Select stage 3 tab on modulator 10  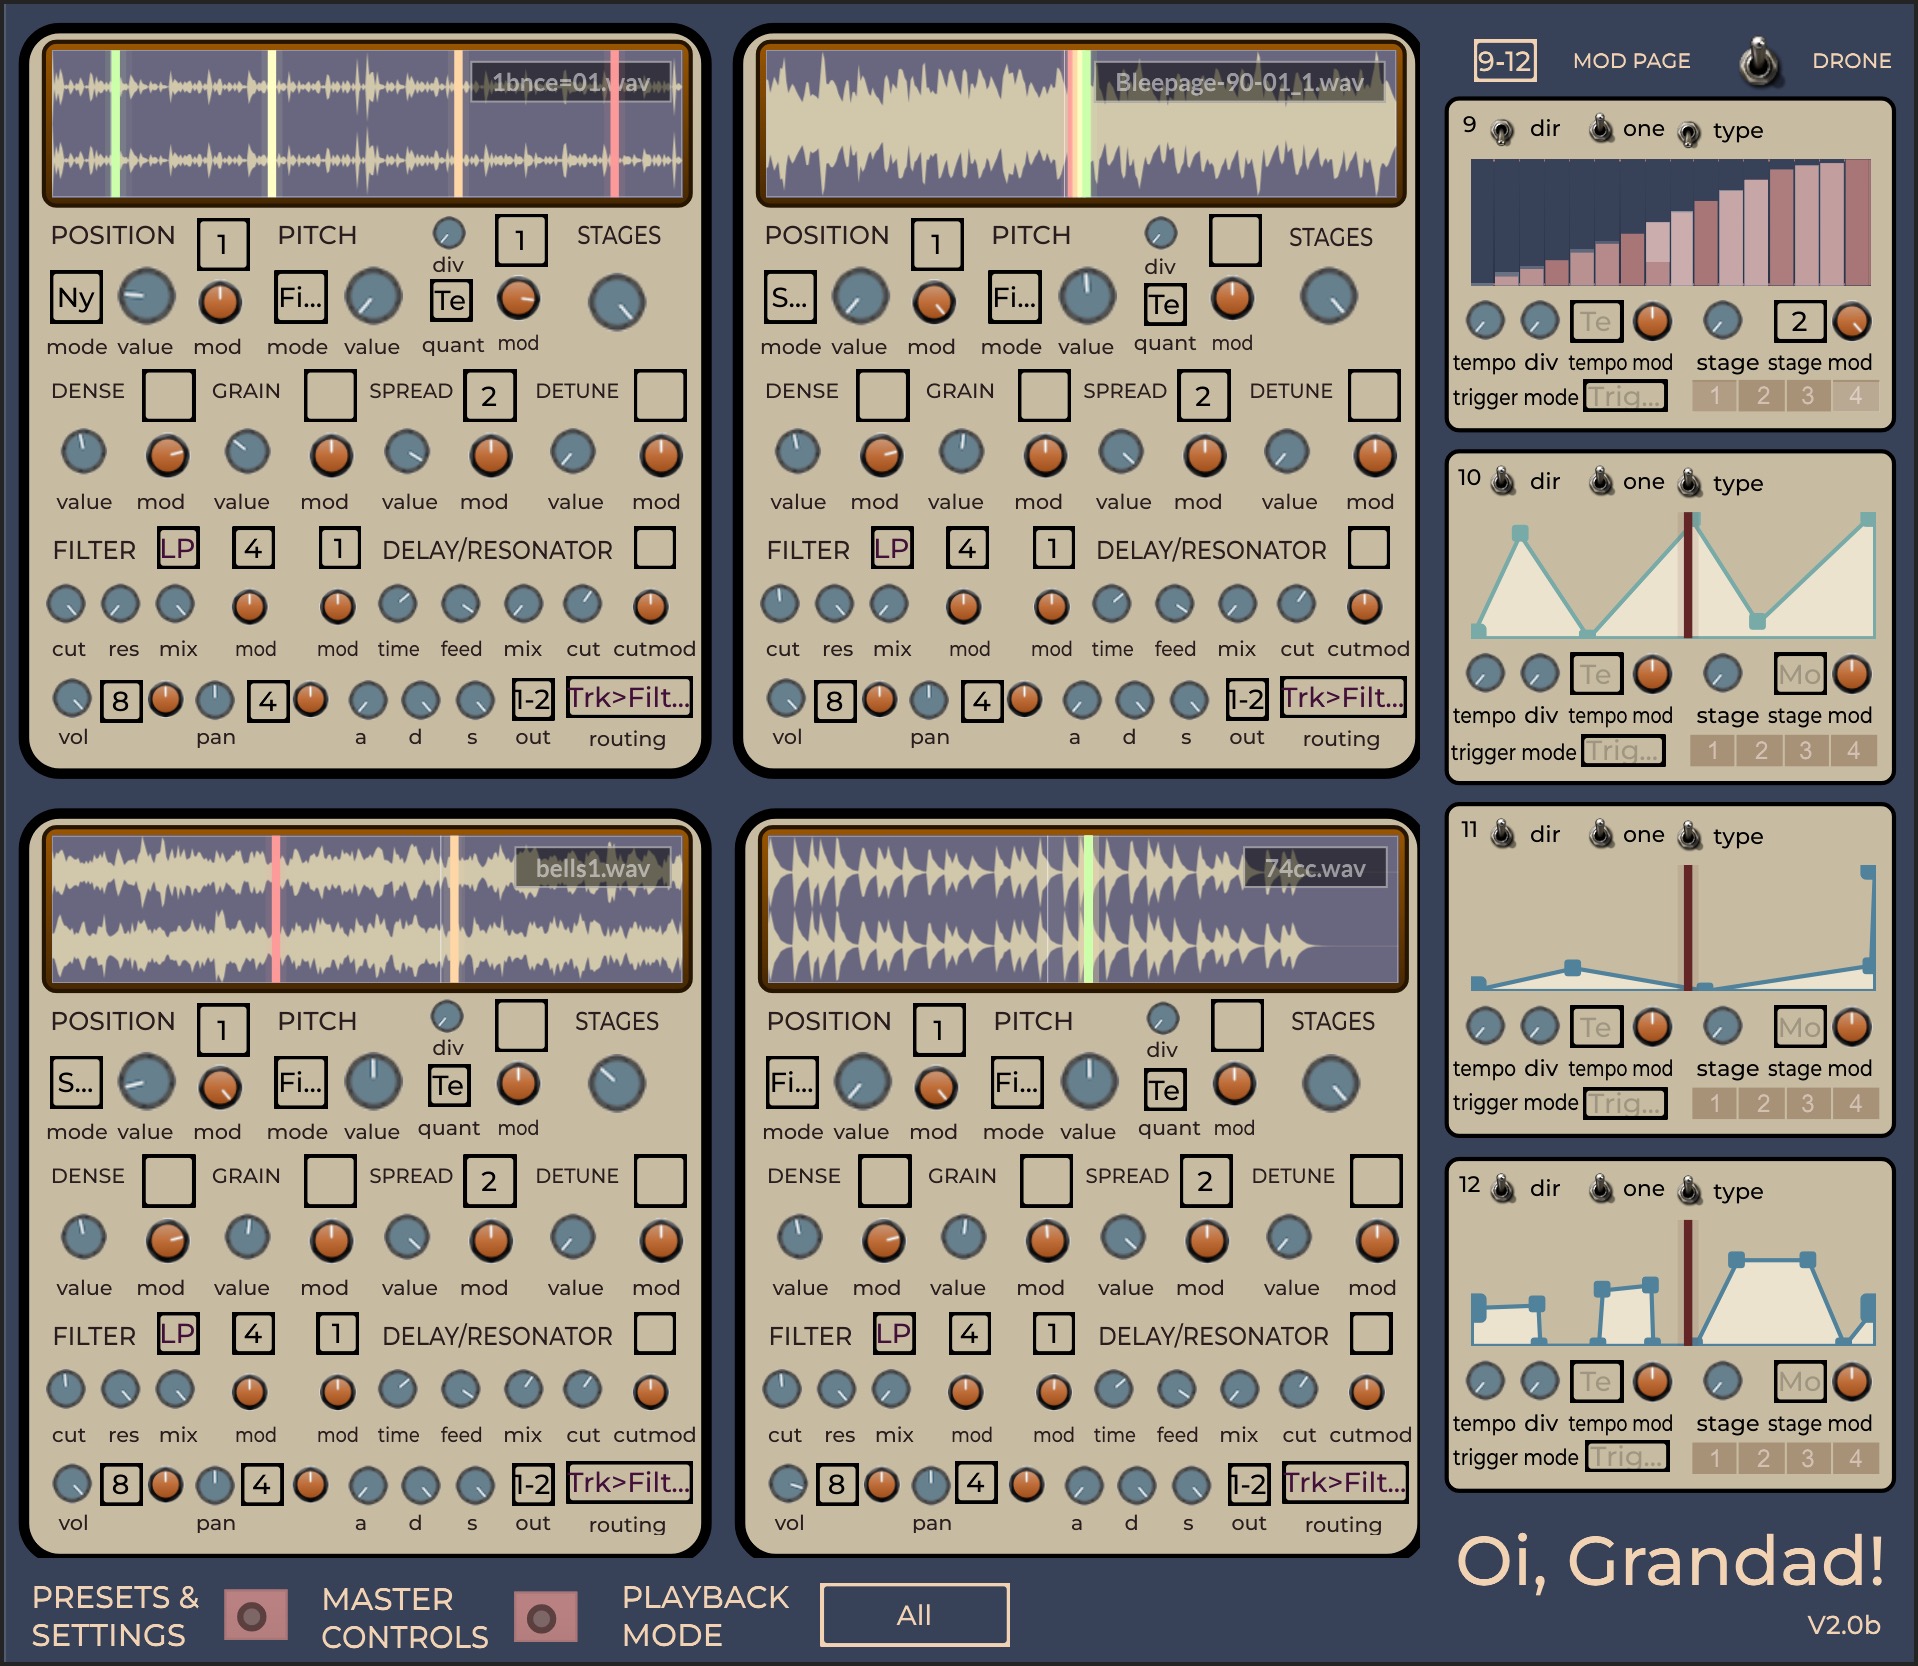[1806, 750]
